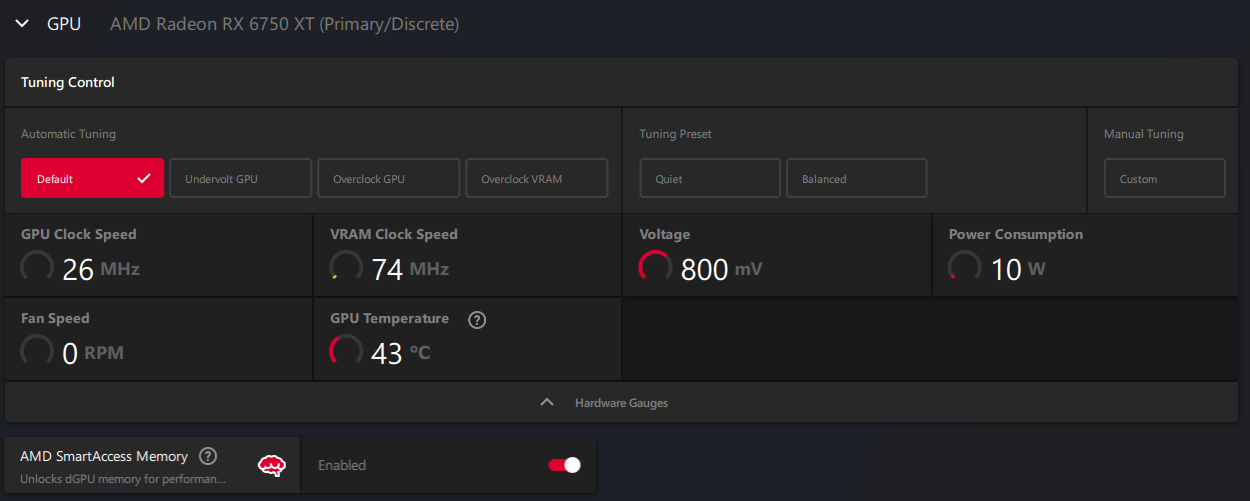Click the AMD Radeon RX 6750 XT title
The image size is (1250, 501).
coord(285,24)
